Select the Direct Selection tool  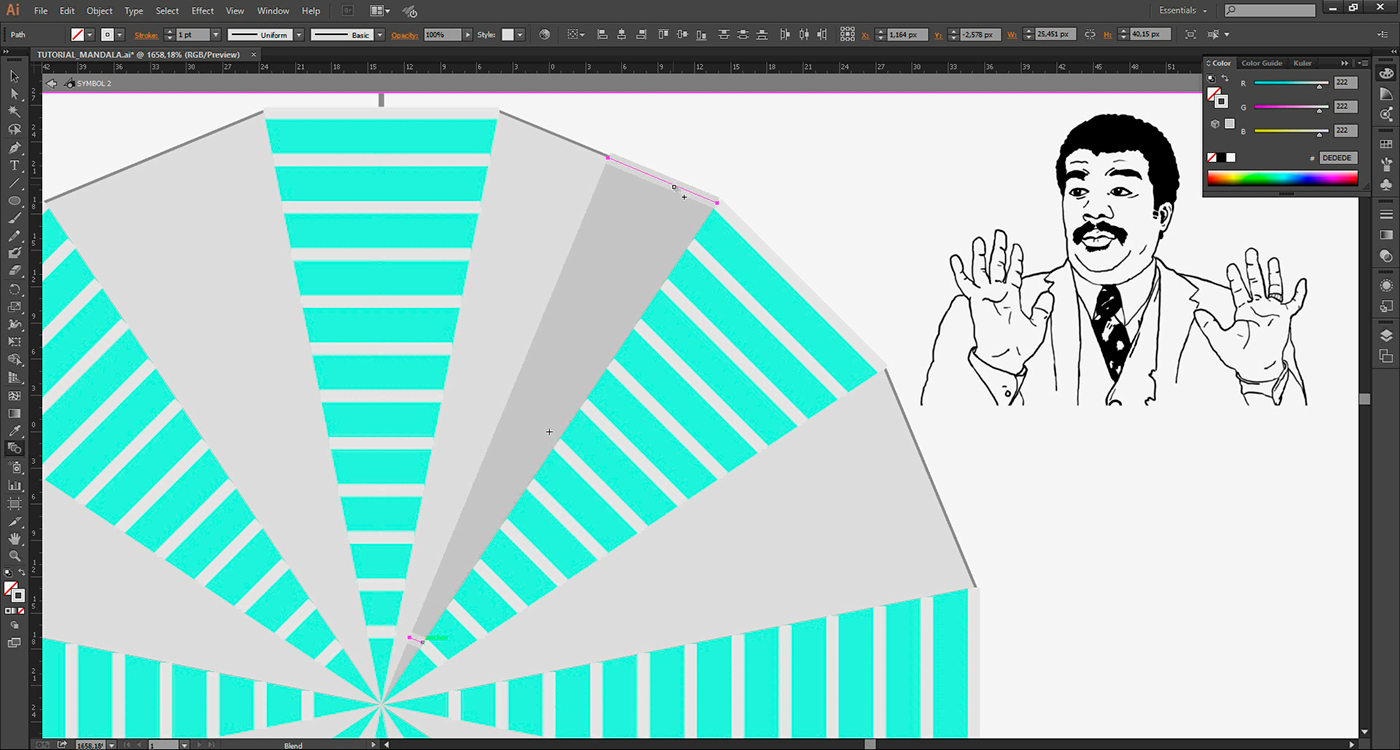click(15, 94)
